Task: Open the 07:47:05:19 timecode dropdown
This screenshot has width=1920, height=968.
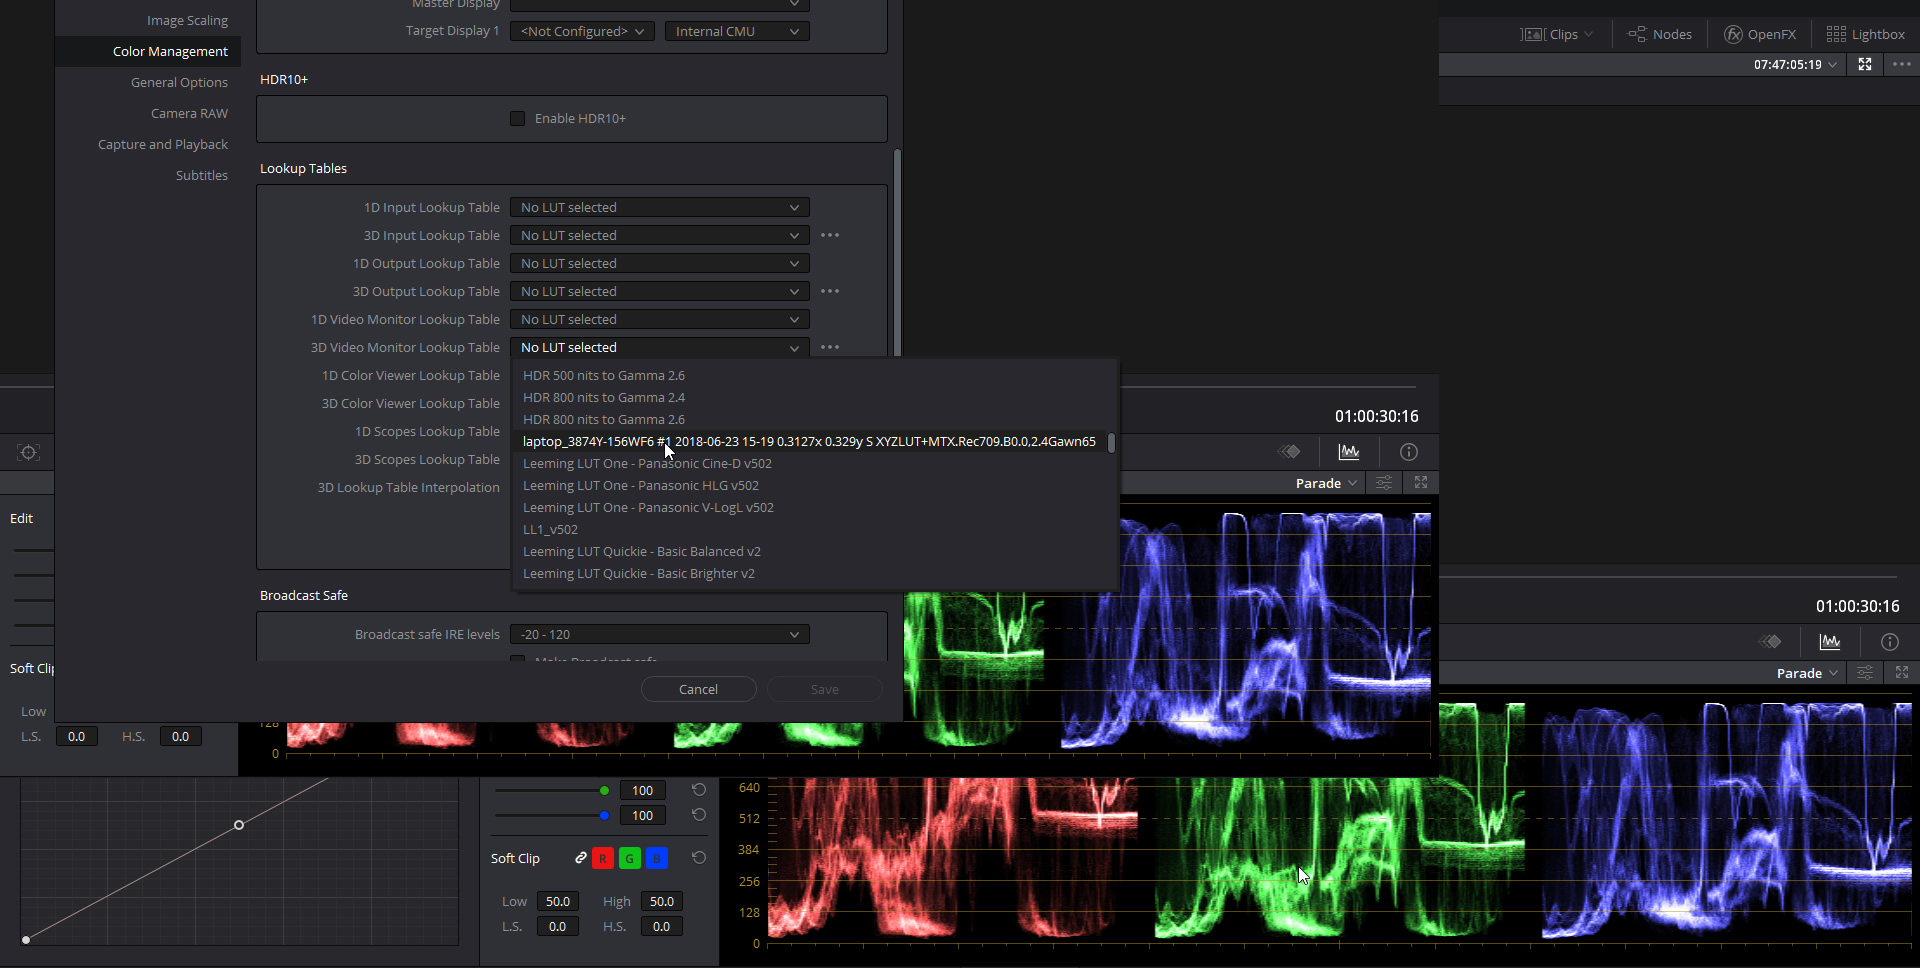Action: tap(1795, 64)
